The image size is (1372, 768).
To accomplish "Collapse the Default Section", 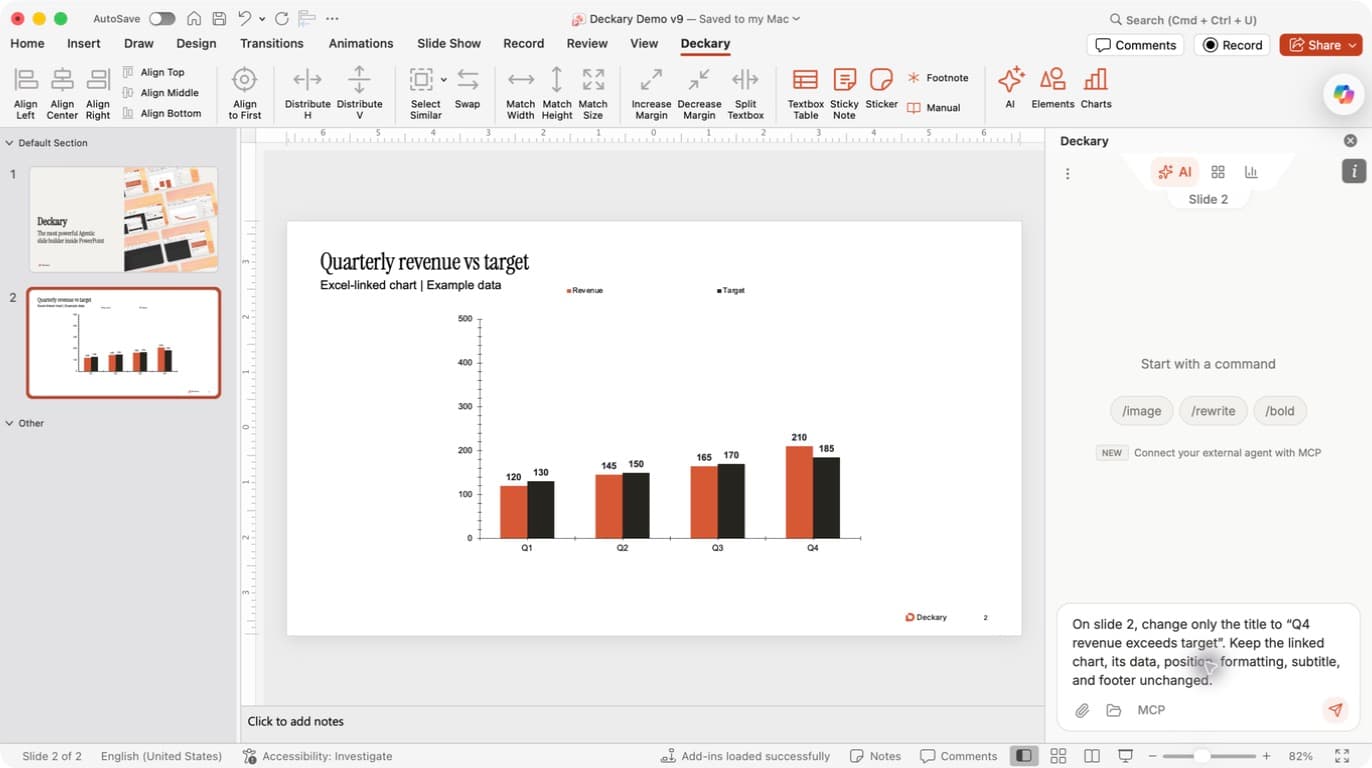I will [x=10, y=143].
